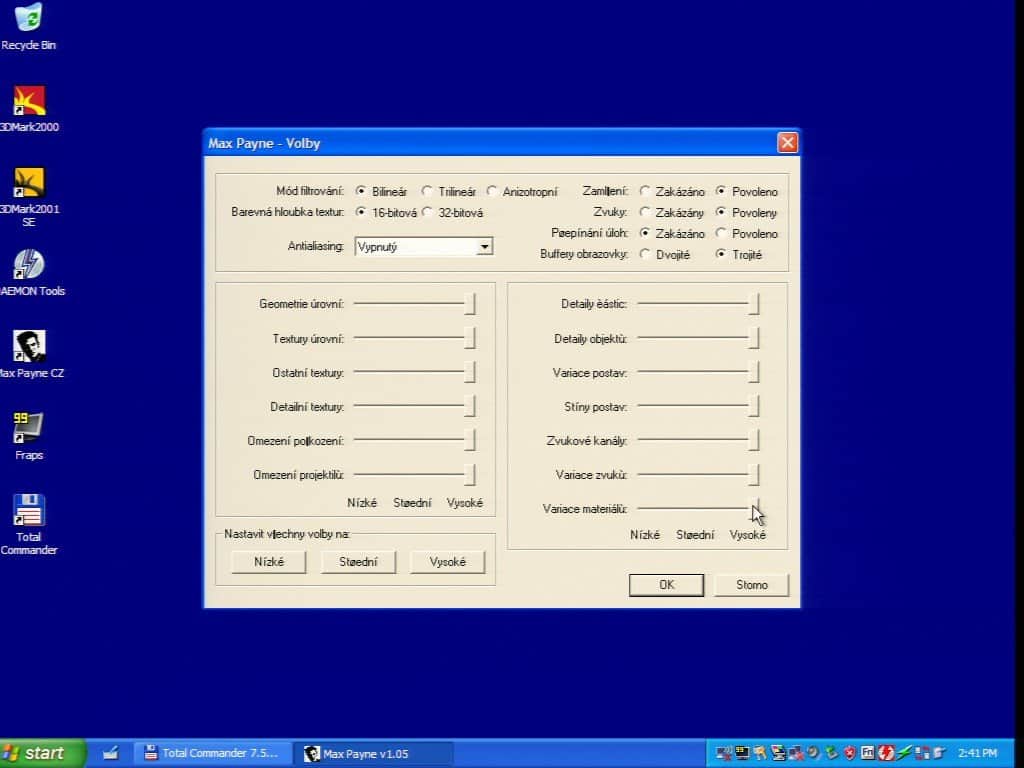Viewport: 1024px width, 768px height.
Task: Click the Detaily objektů slider handle
Action: coord(754,338)
